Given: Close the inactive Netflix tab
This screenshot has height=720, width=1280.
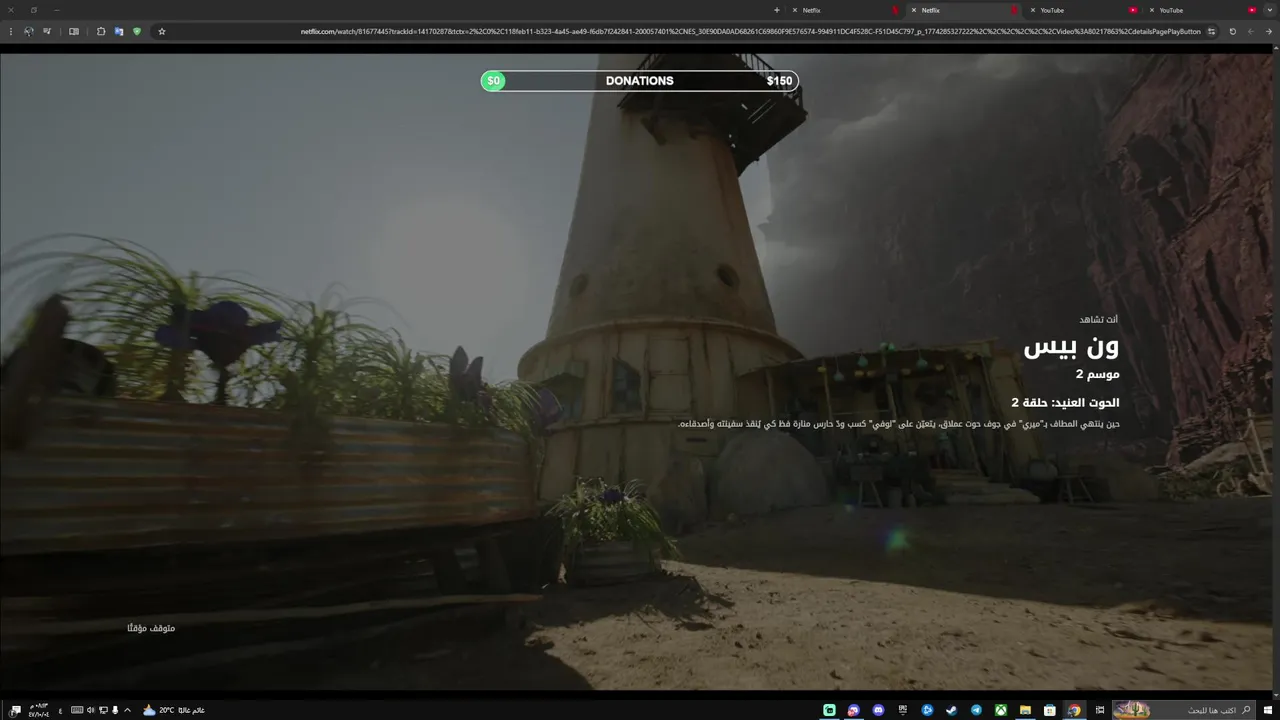Looking at the screenshot, I should tap(795, 10).
